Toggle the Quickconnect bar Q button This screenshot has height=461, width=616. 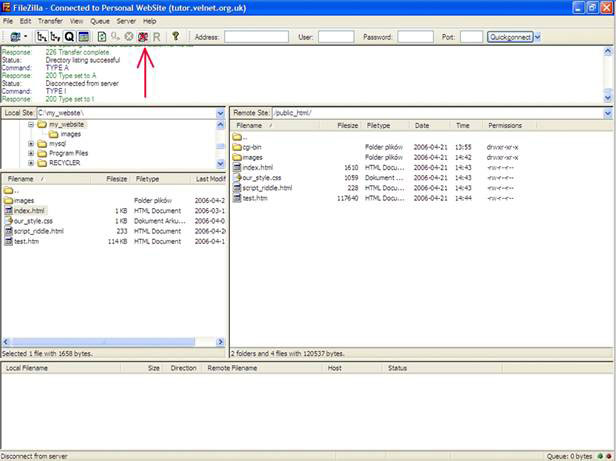(69, 37)
